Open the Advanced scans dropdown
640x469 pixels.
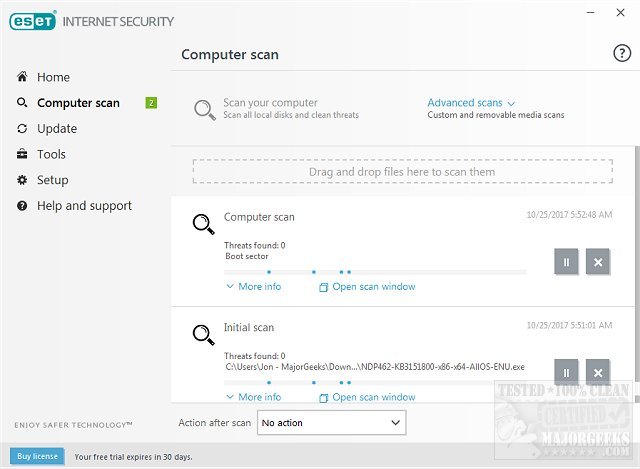click(471, 103)
